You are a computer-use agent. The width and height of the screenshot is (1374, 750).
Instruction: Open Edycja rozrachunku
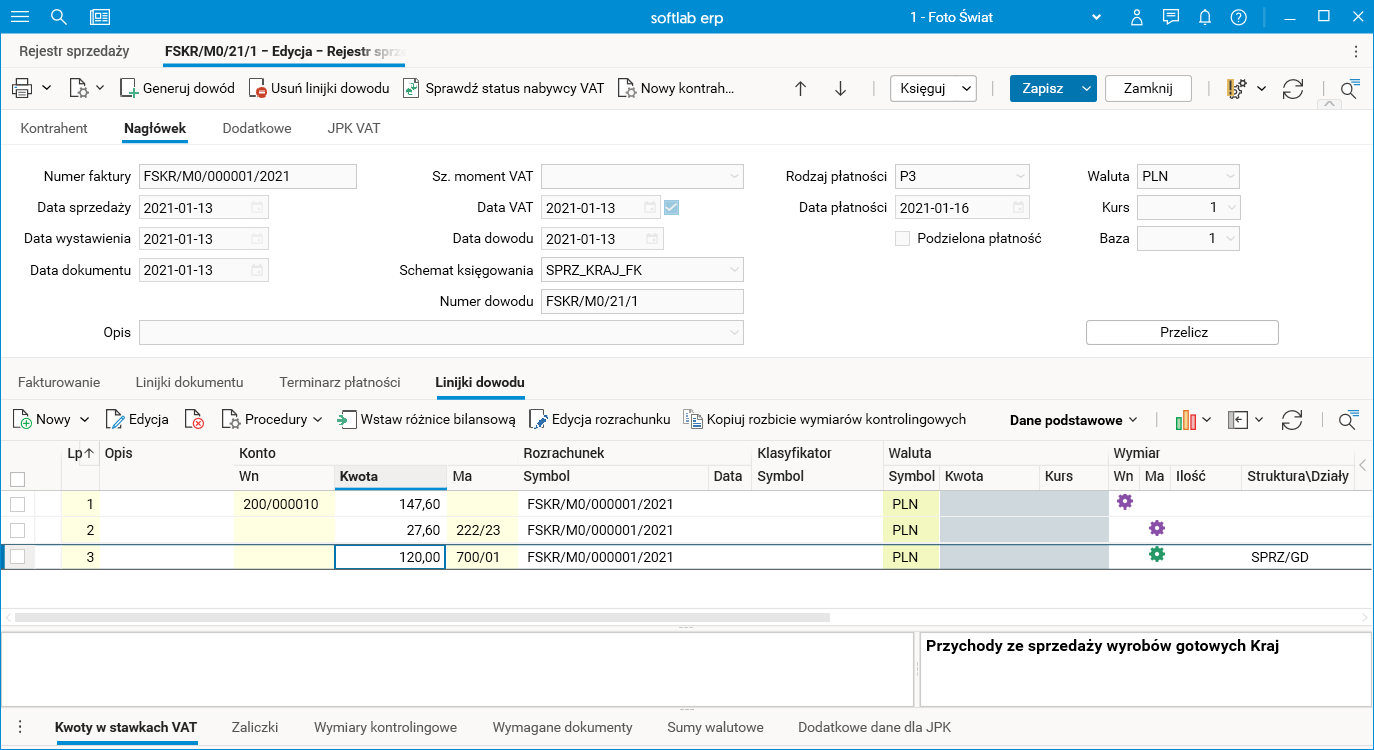point(538,420)
